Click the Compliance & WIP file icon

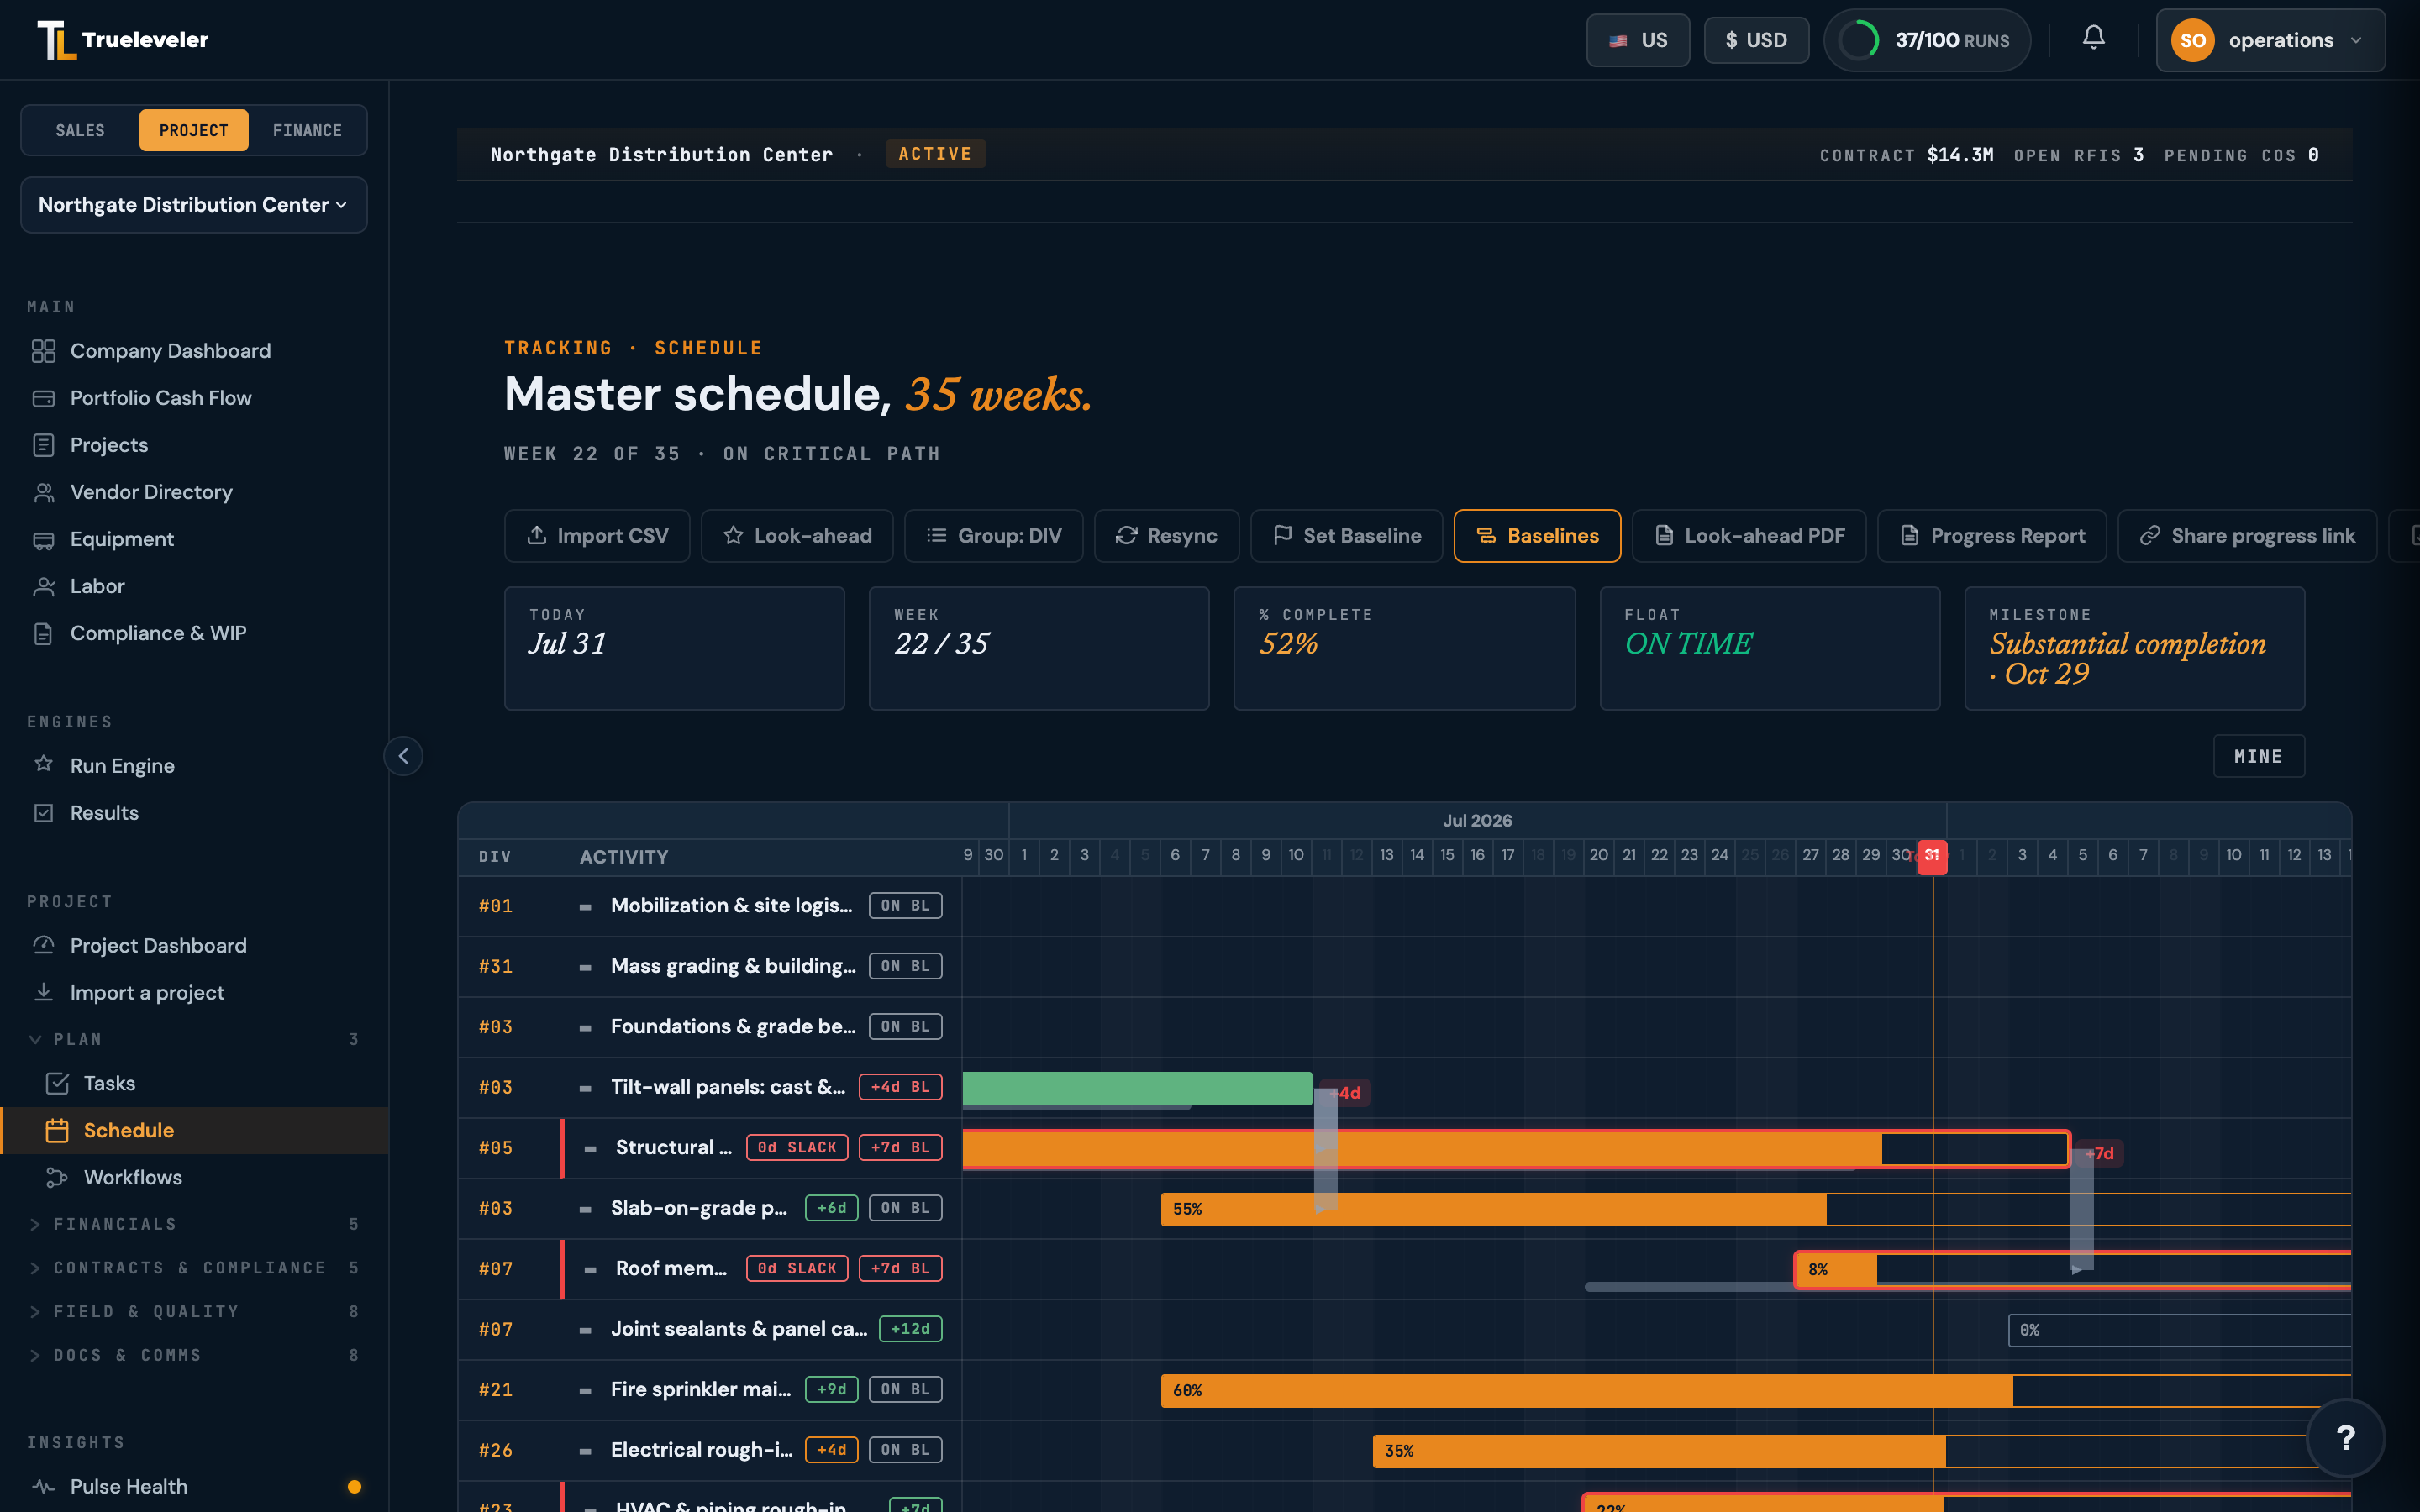(x=43, y=634)
